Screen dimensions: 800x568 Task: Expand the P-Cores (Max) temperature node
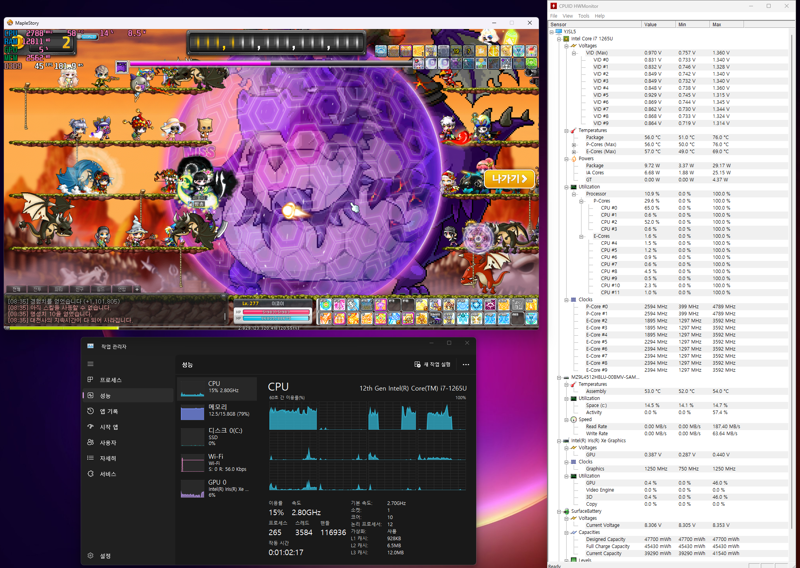[574, 144]
